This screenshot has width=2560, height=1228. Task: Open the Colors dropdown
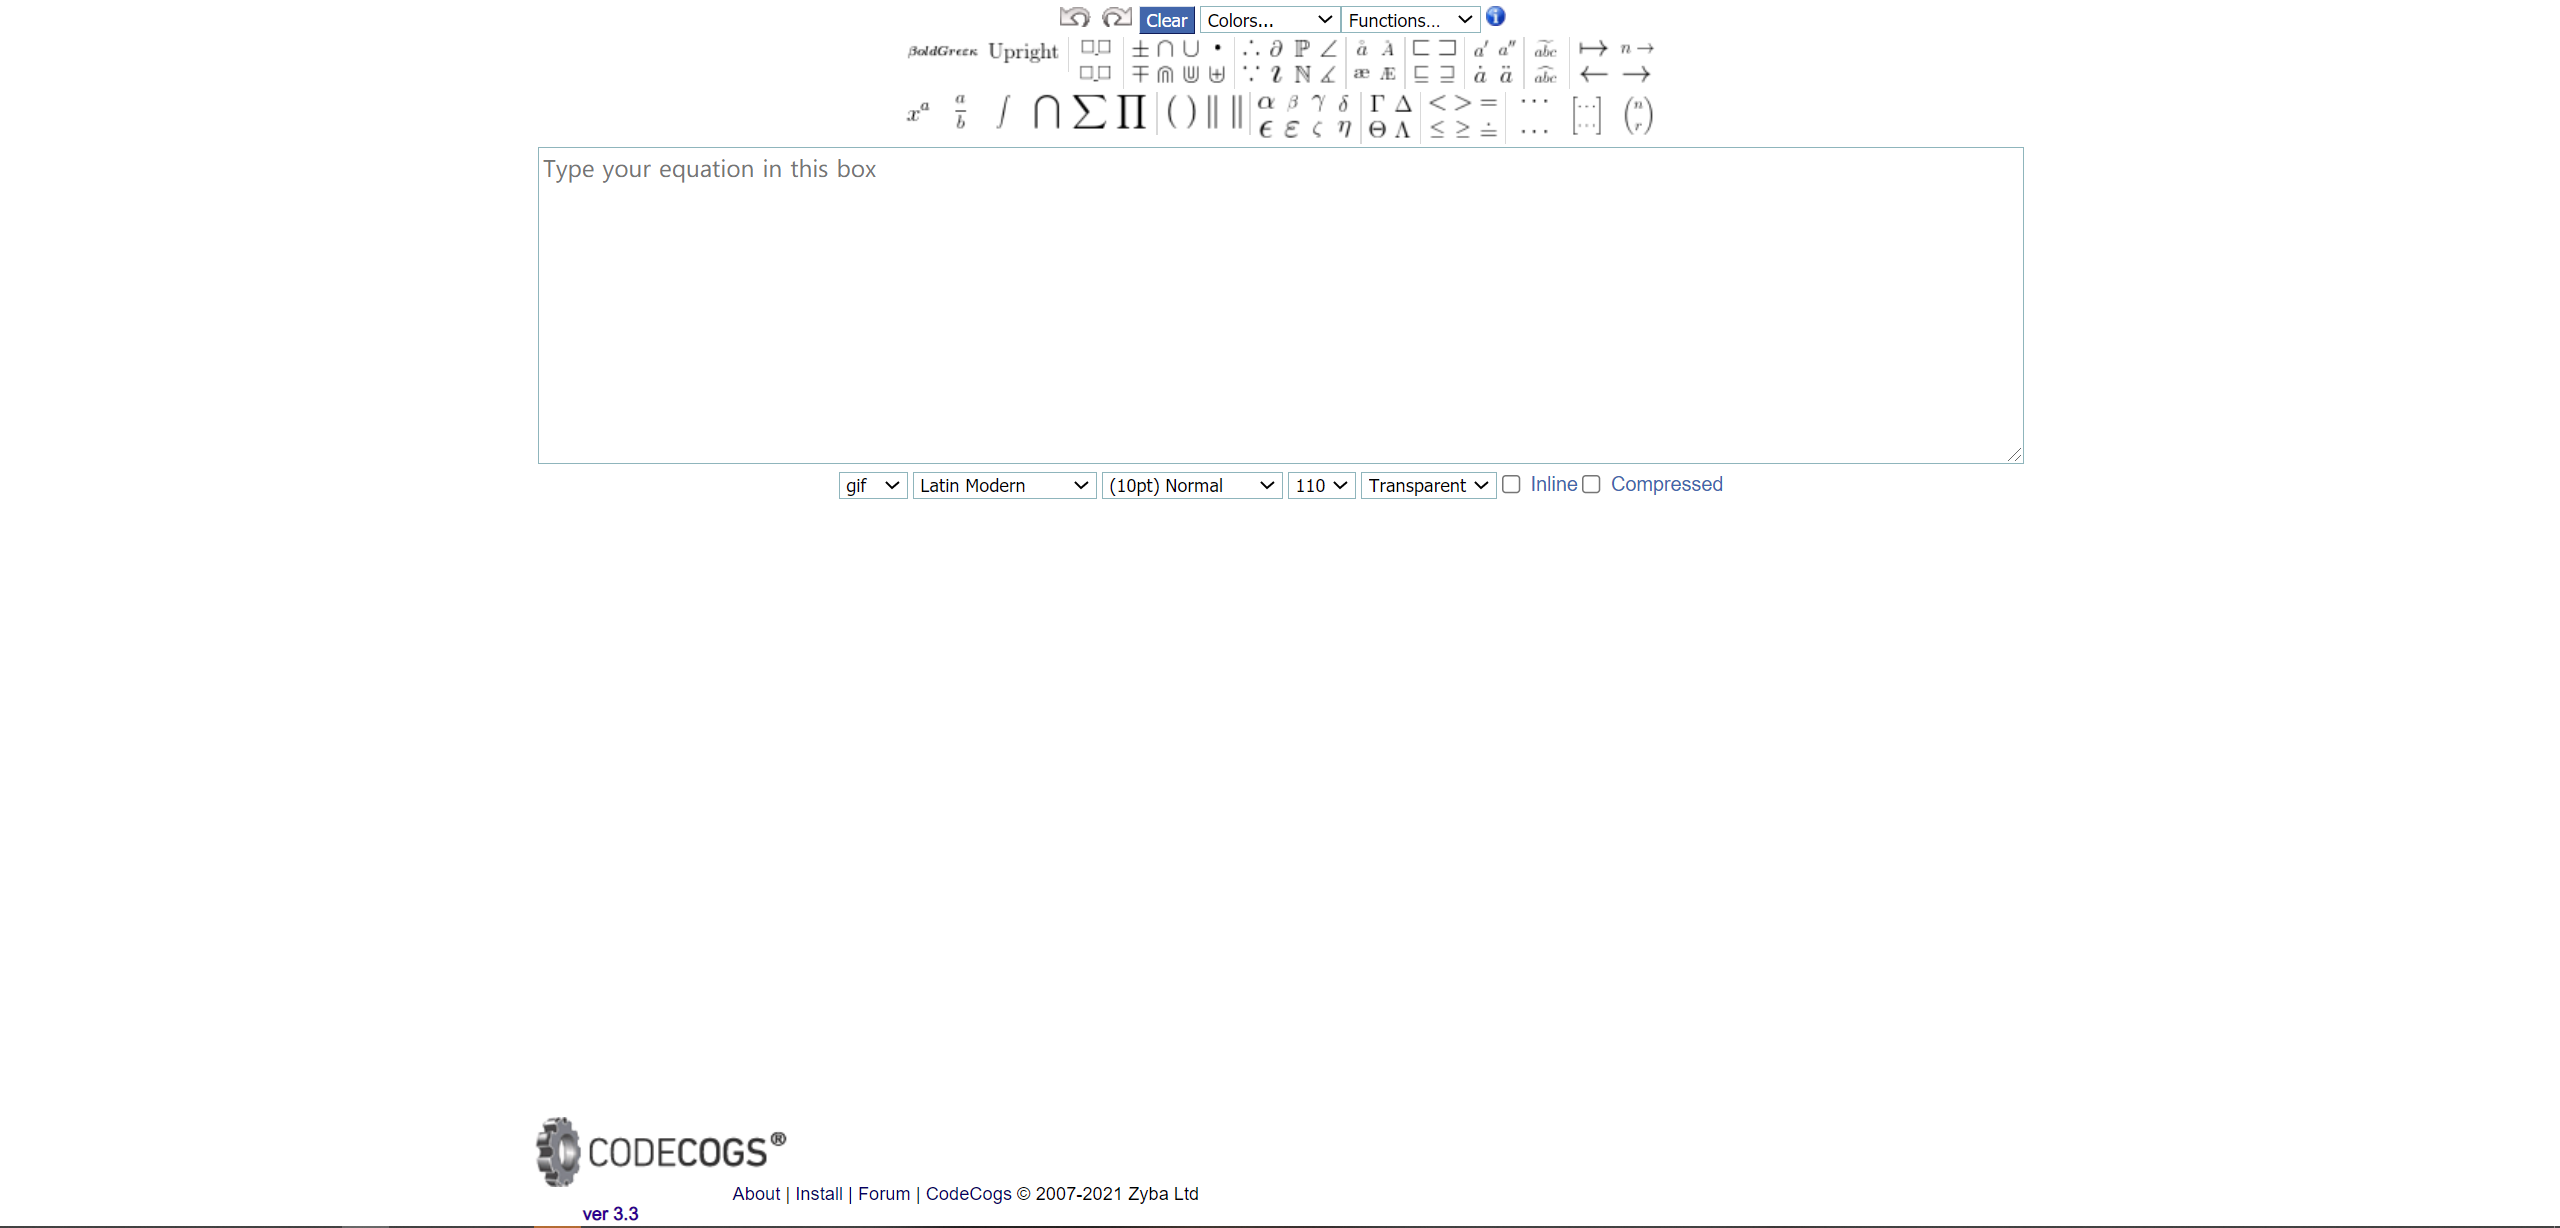1269,20
